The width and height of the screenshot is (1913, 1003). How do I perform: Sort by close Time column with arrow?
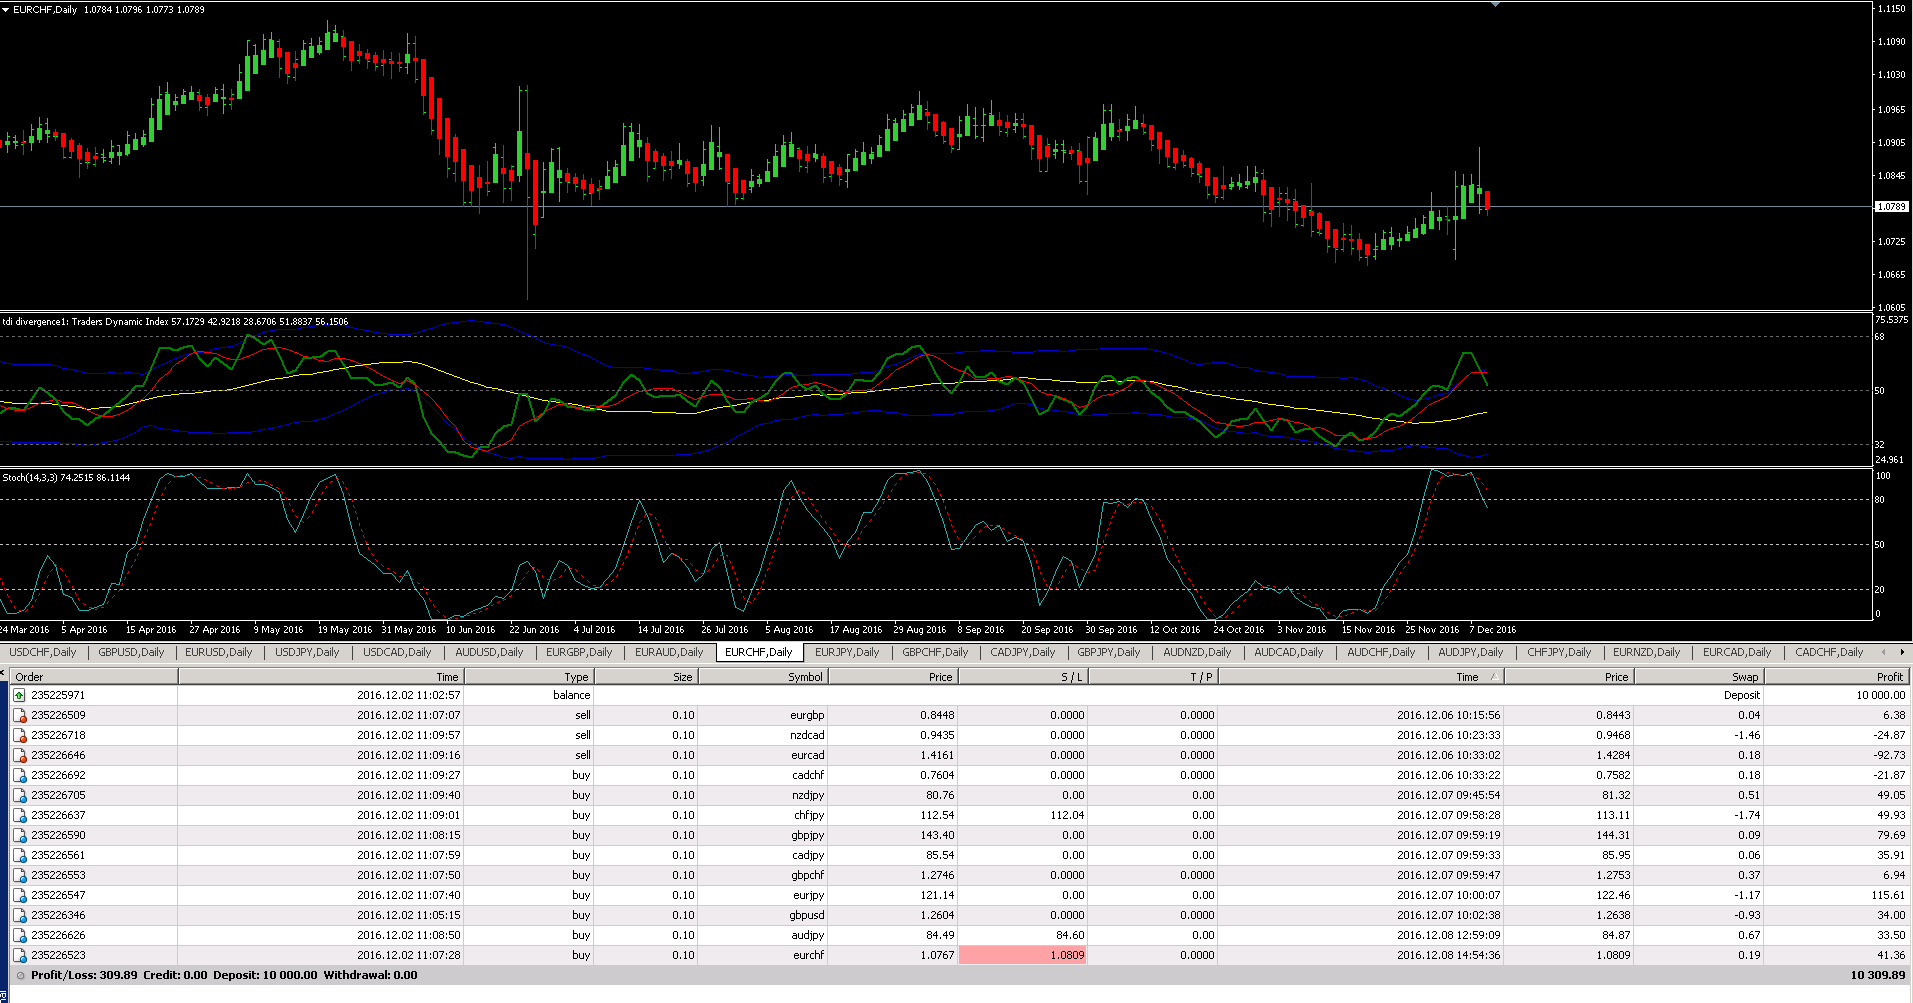point(1361,677)
